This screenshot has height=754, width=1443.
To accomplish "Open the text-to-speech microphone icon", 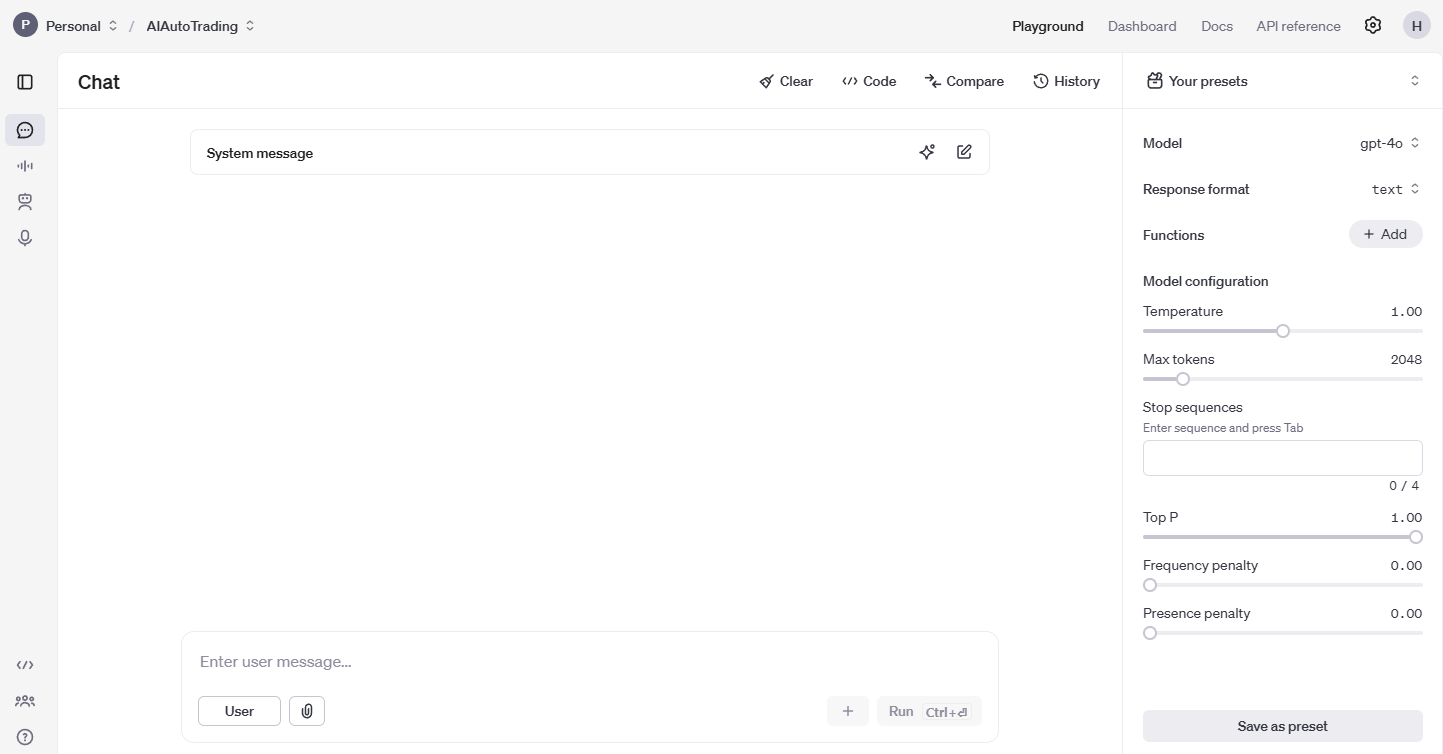I will pos(25,238).
